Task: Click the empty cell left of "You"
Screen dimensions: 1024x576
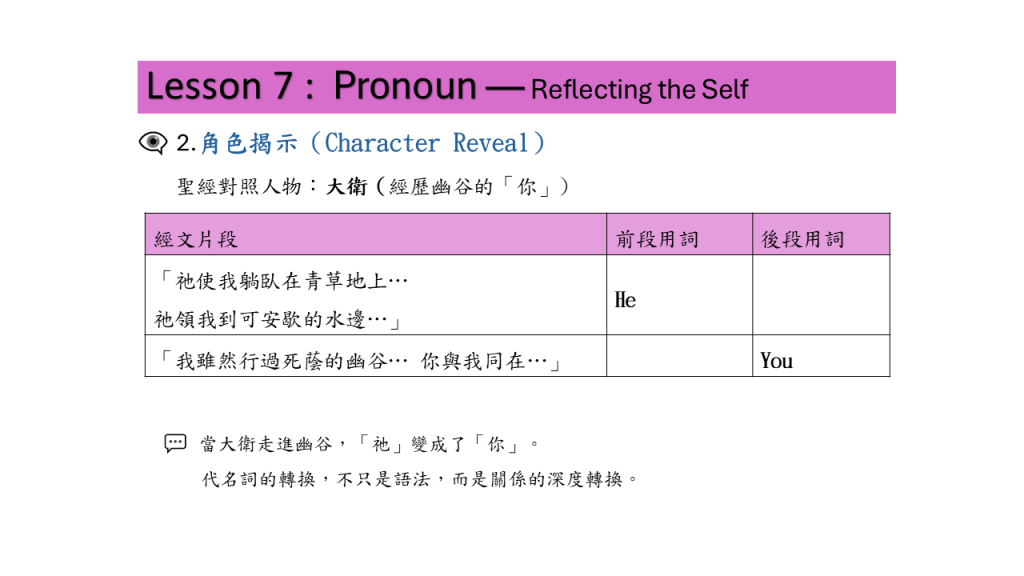Action: 679,357
